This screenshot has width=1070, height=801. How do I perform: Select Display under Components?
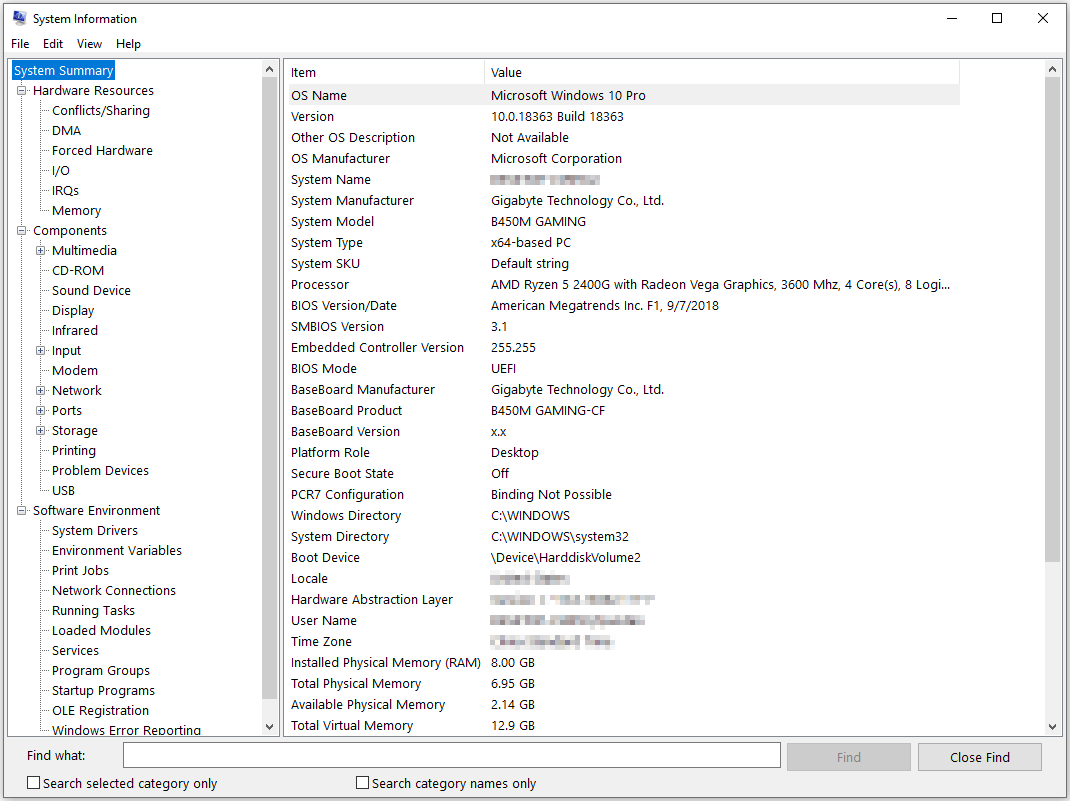tap(73, 310)
